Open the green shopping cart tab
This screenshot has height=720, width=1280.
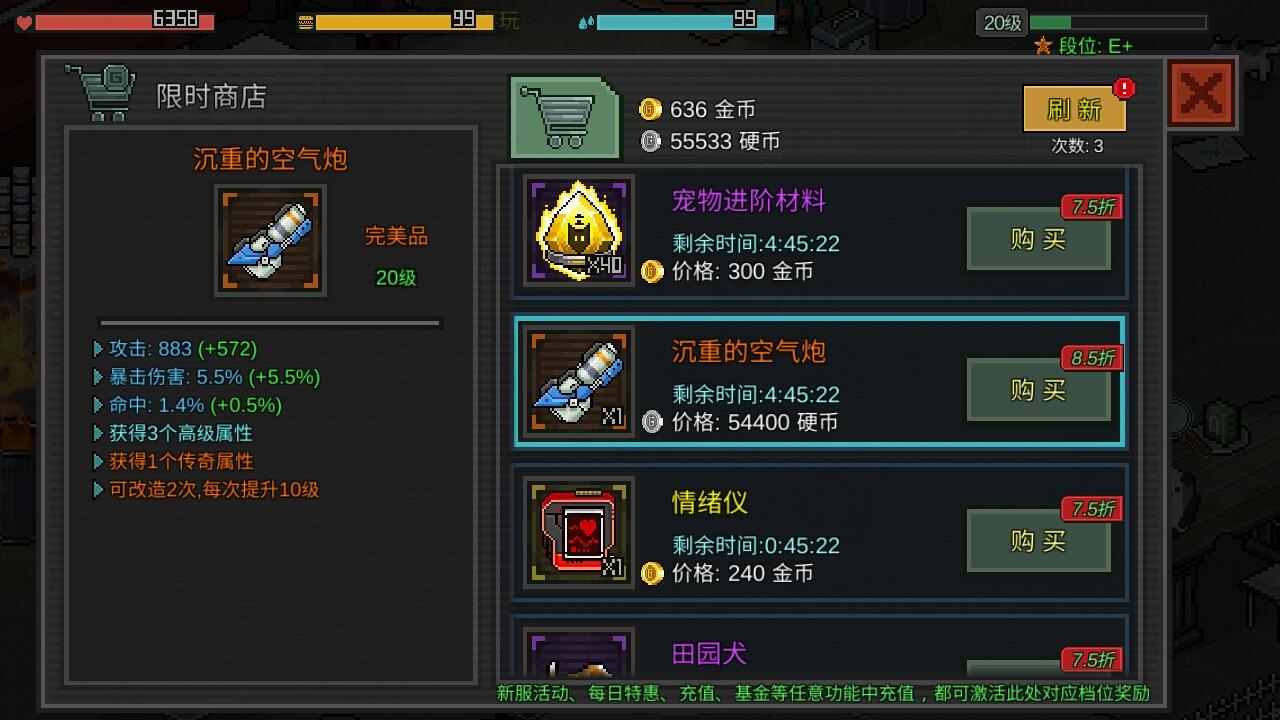[565, 118]
